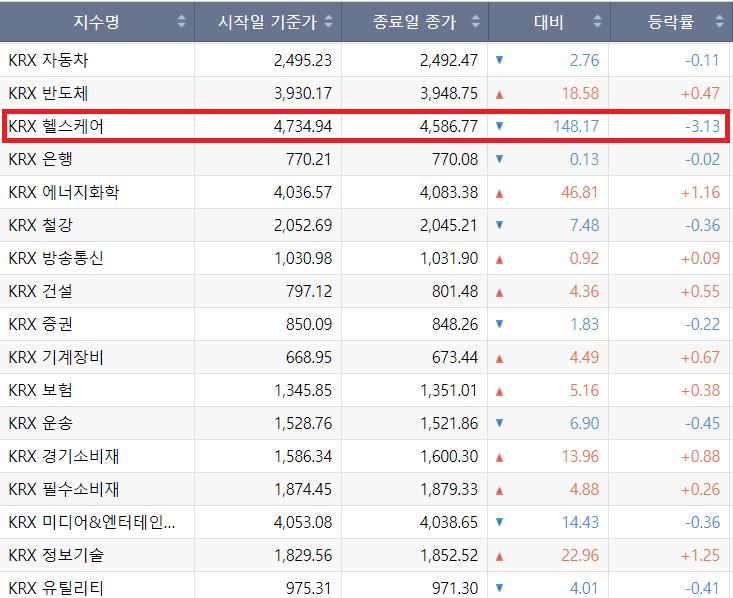733x598 pixels.
Task: Click the 46.81 change value
Action: point(580,192)
